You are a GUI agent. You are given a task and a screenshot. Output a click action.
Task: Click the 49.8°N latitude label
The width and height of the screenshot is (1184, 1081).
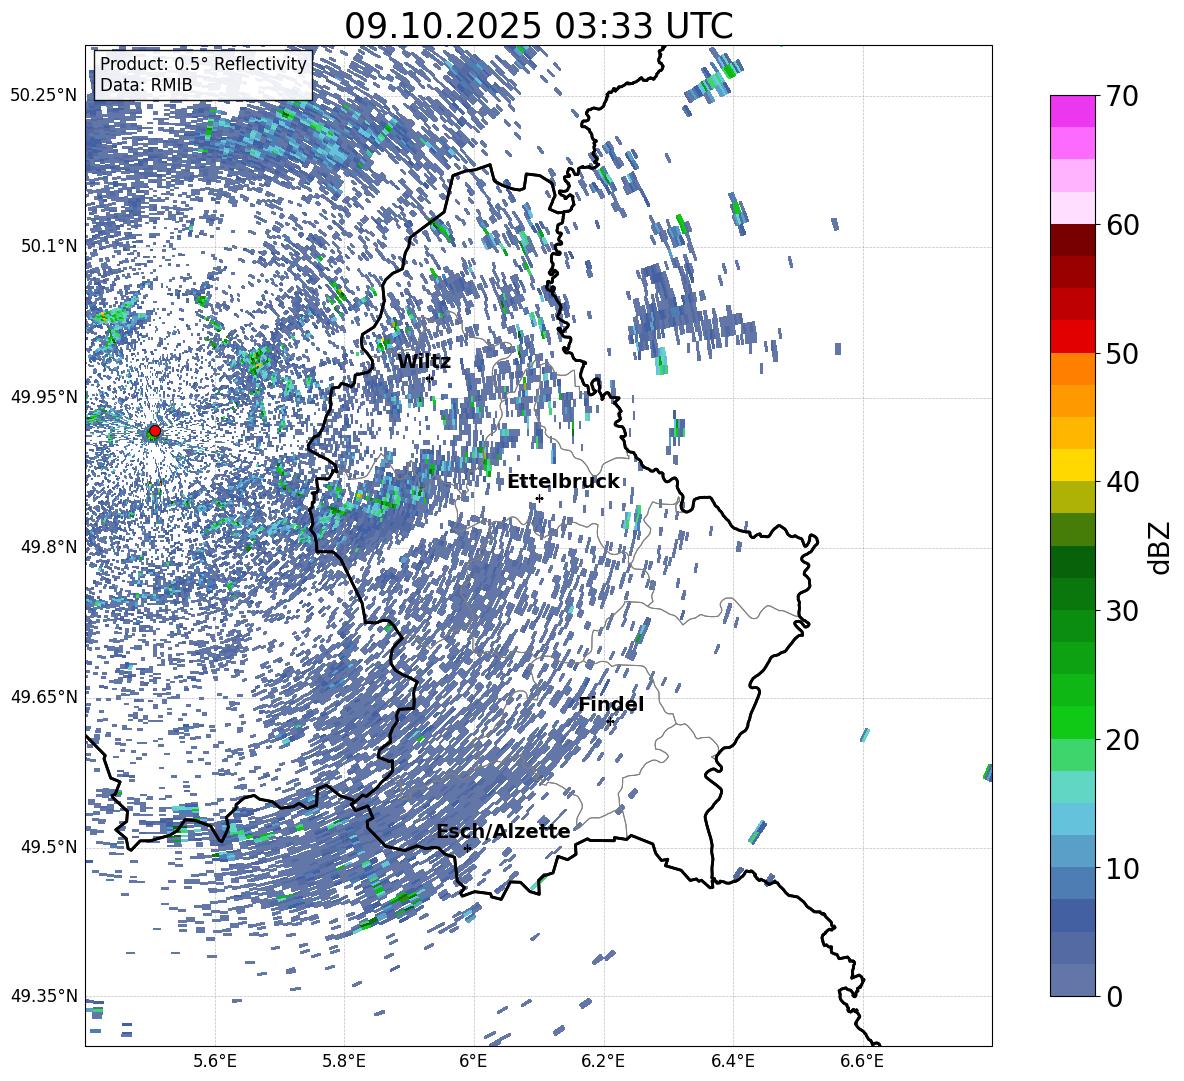click(x=49, y=547)
